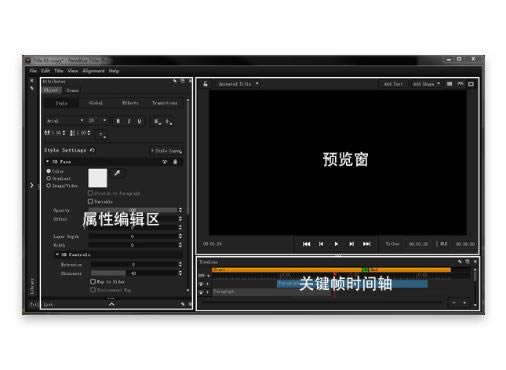
Task: Toggle underline text formatting
Action: point(139,121)
